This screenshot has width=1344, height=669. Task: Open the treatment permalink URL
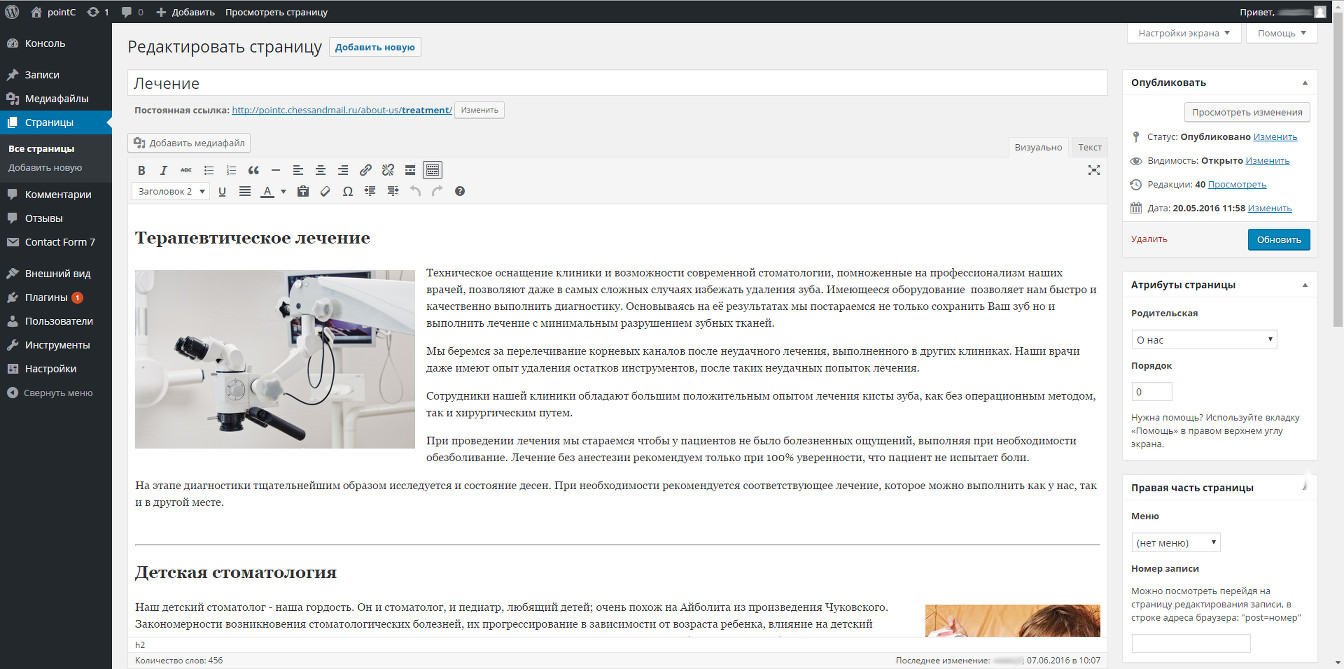pos(342,110)
